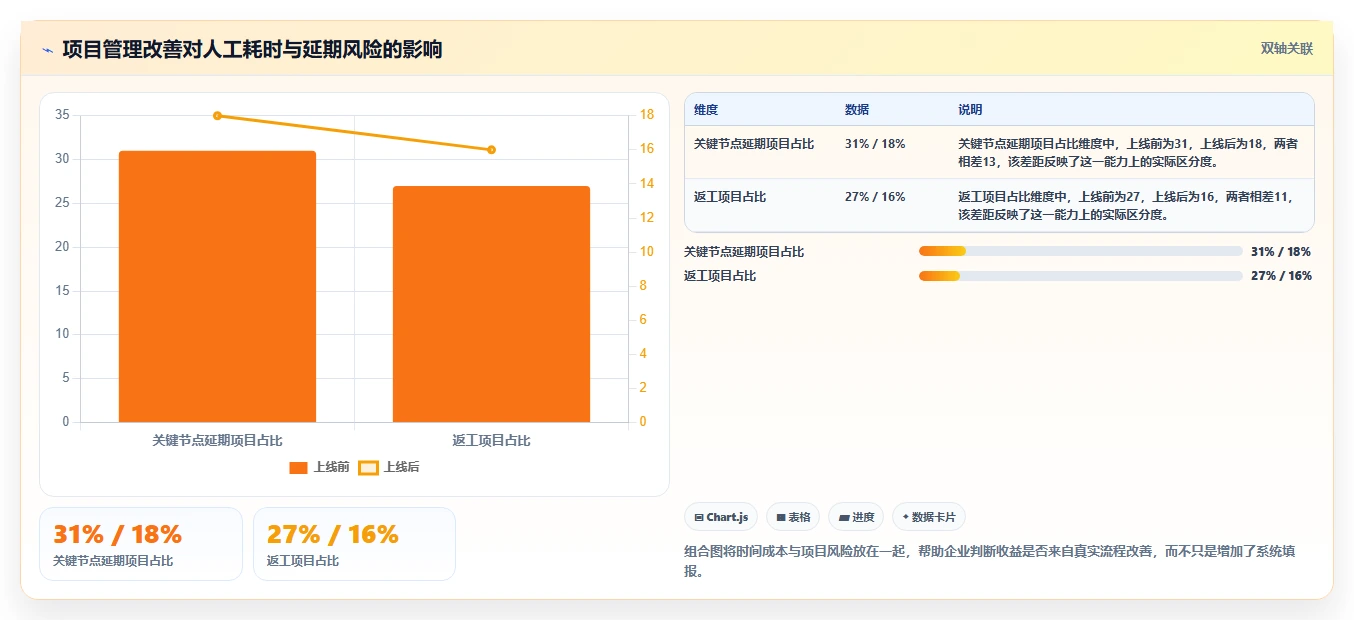Click the line point at value 16
Image resolution: width=1354 pixels, height=620 pixels.
(x=491, y=150)
